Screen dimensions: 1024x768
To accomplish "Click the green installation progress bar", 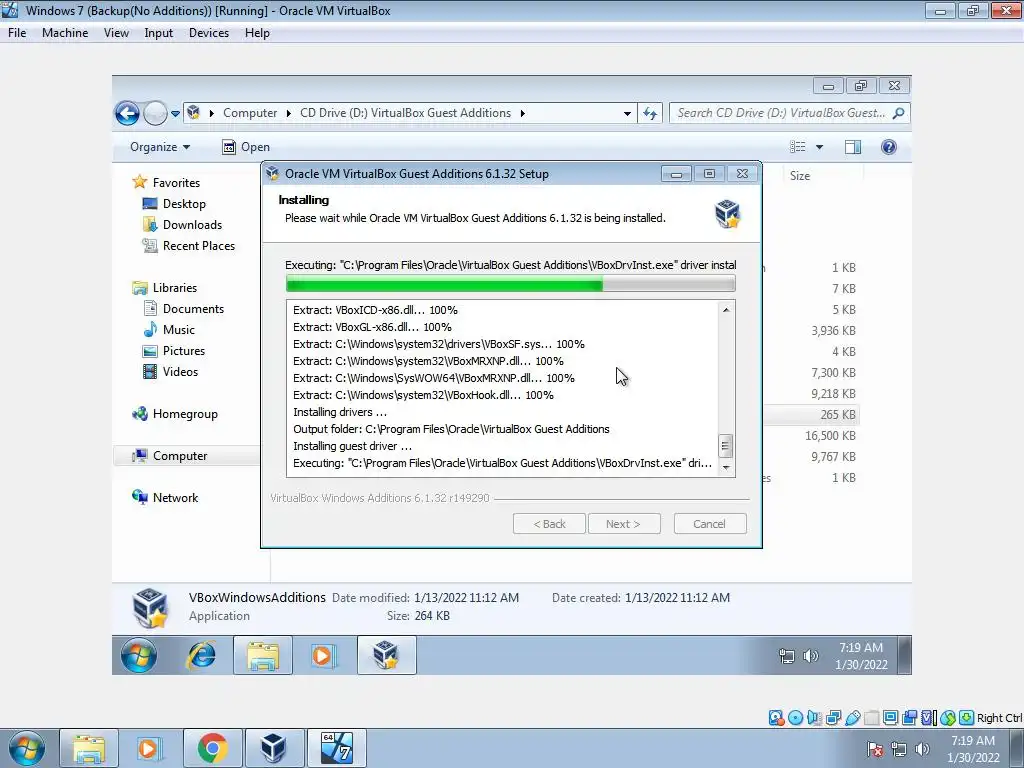I will tap(511, 283).
